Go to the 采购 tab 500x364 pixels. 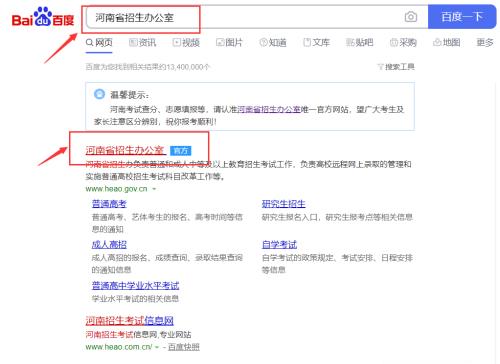(x=403, y=42)
